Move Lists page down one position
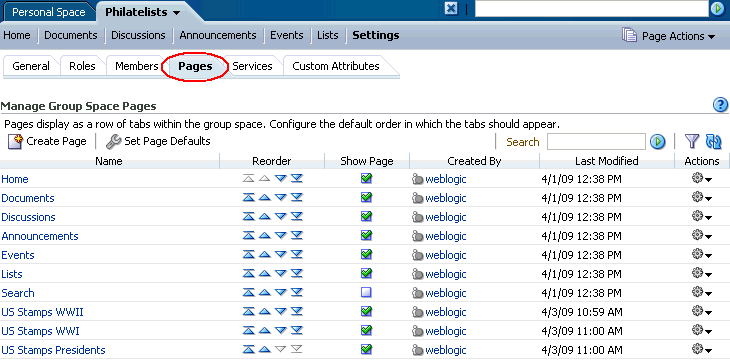730x360 pixels. (280, 273)
